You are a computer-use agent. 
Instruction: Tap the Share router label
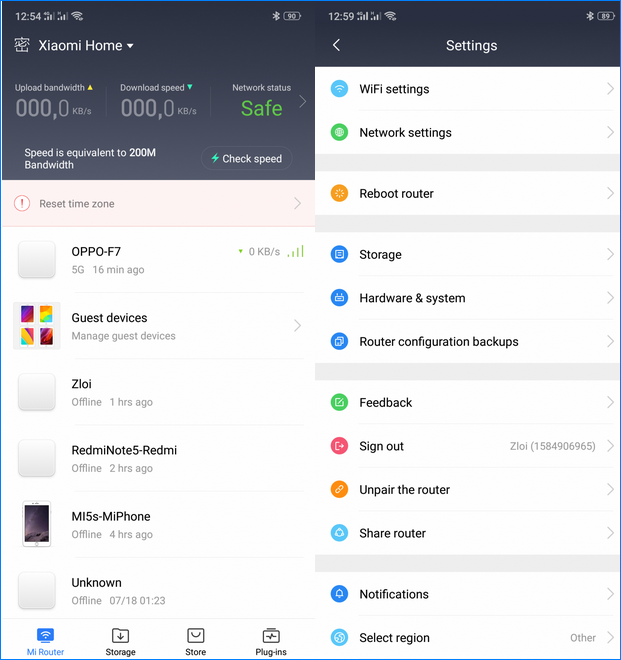[392, 533]
